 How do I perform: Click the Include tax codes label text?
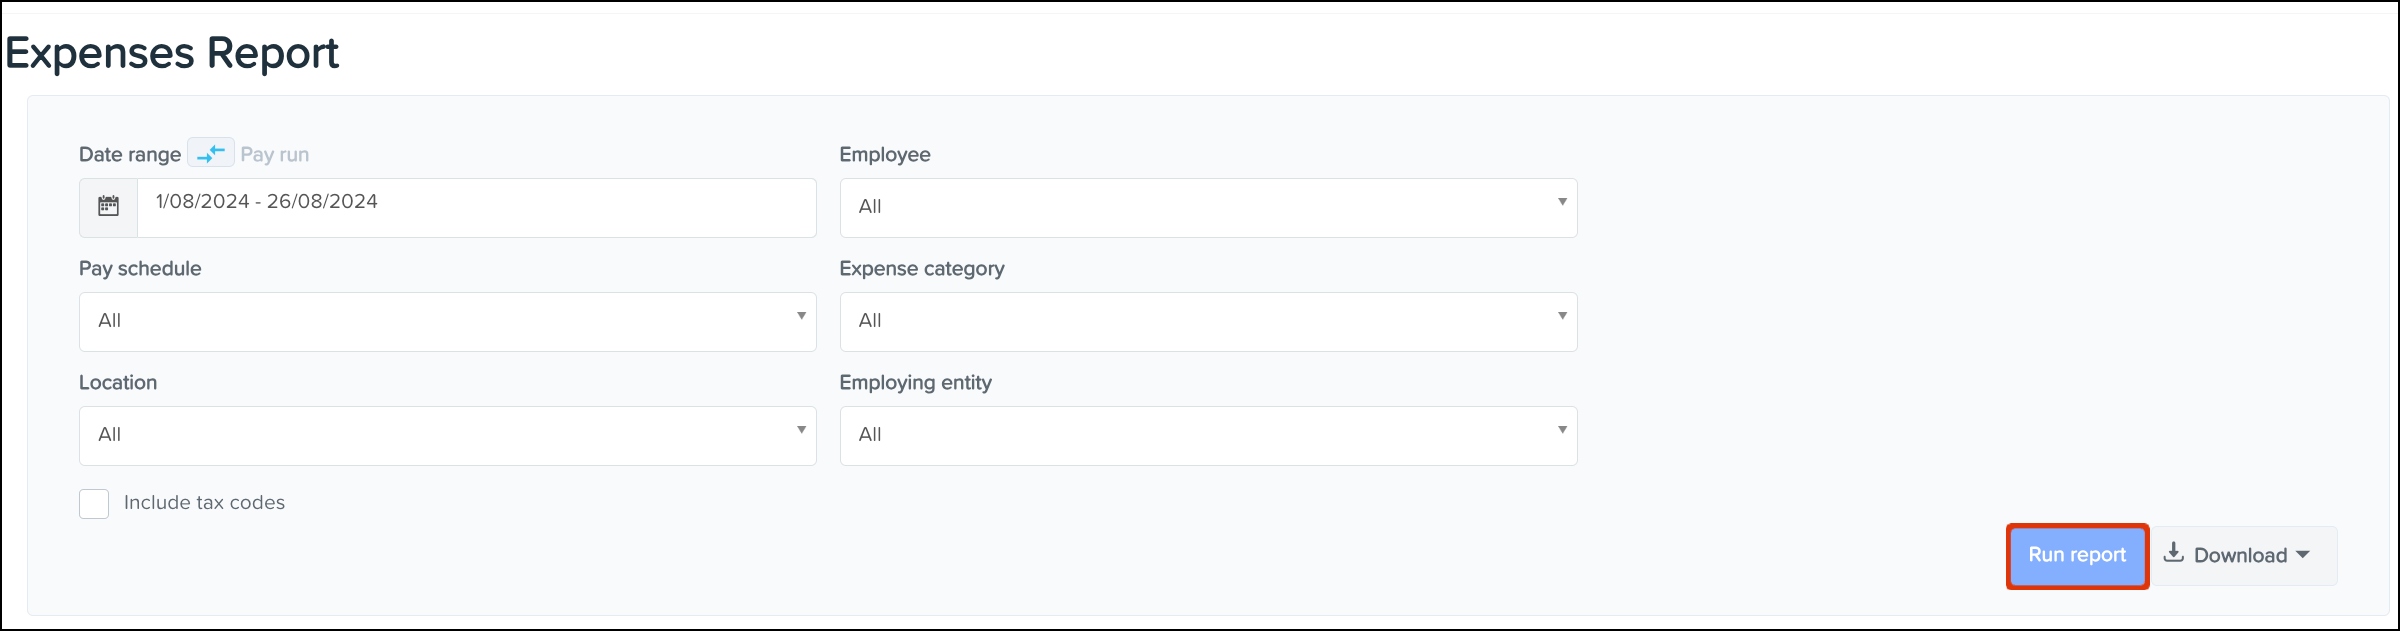click(204, 503)
